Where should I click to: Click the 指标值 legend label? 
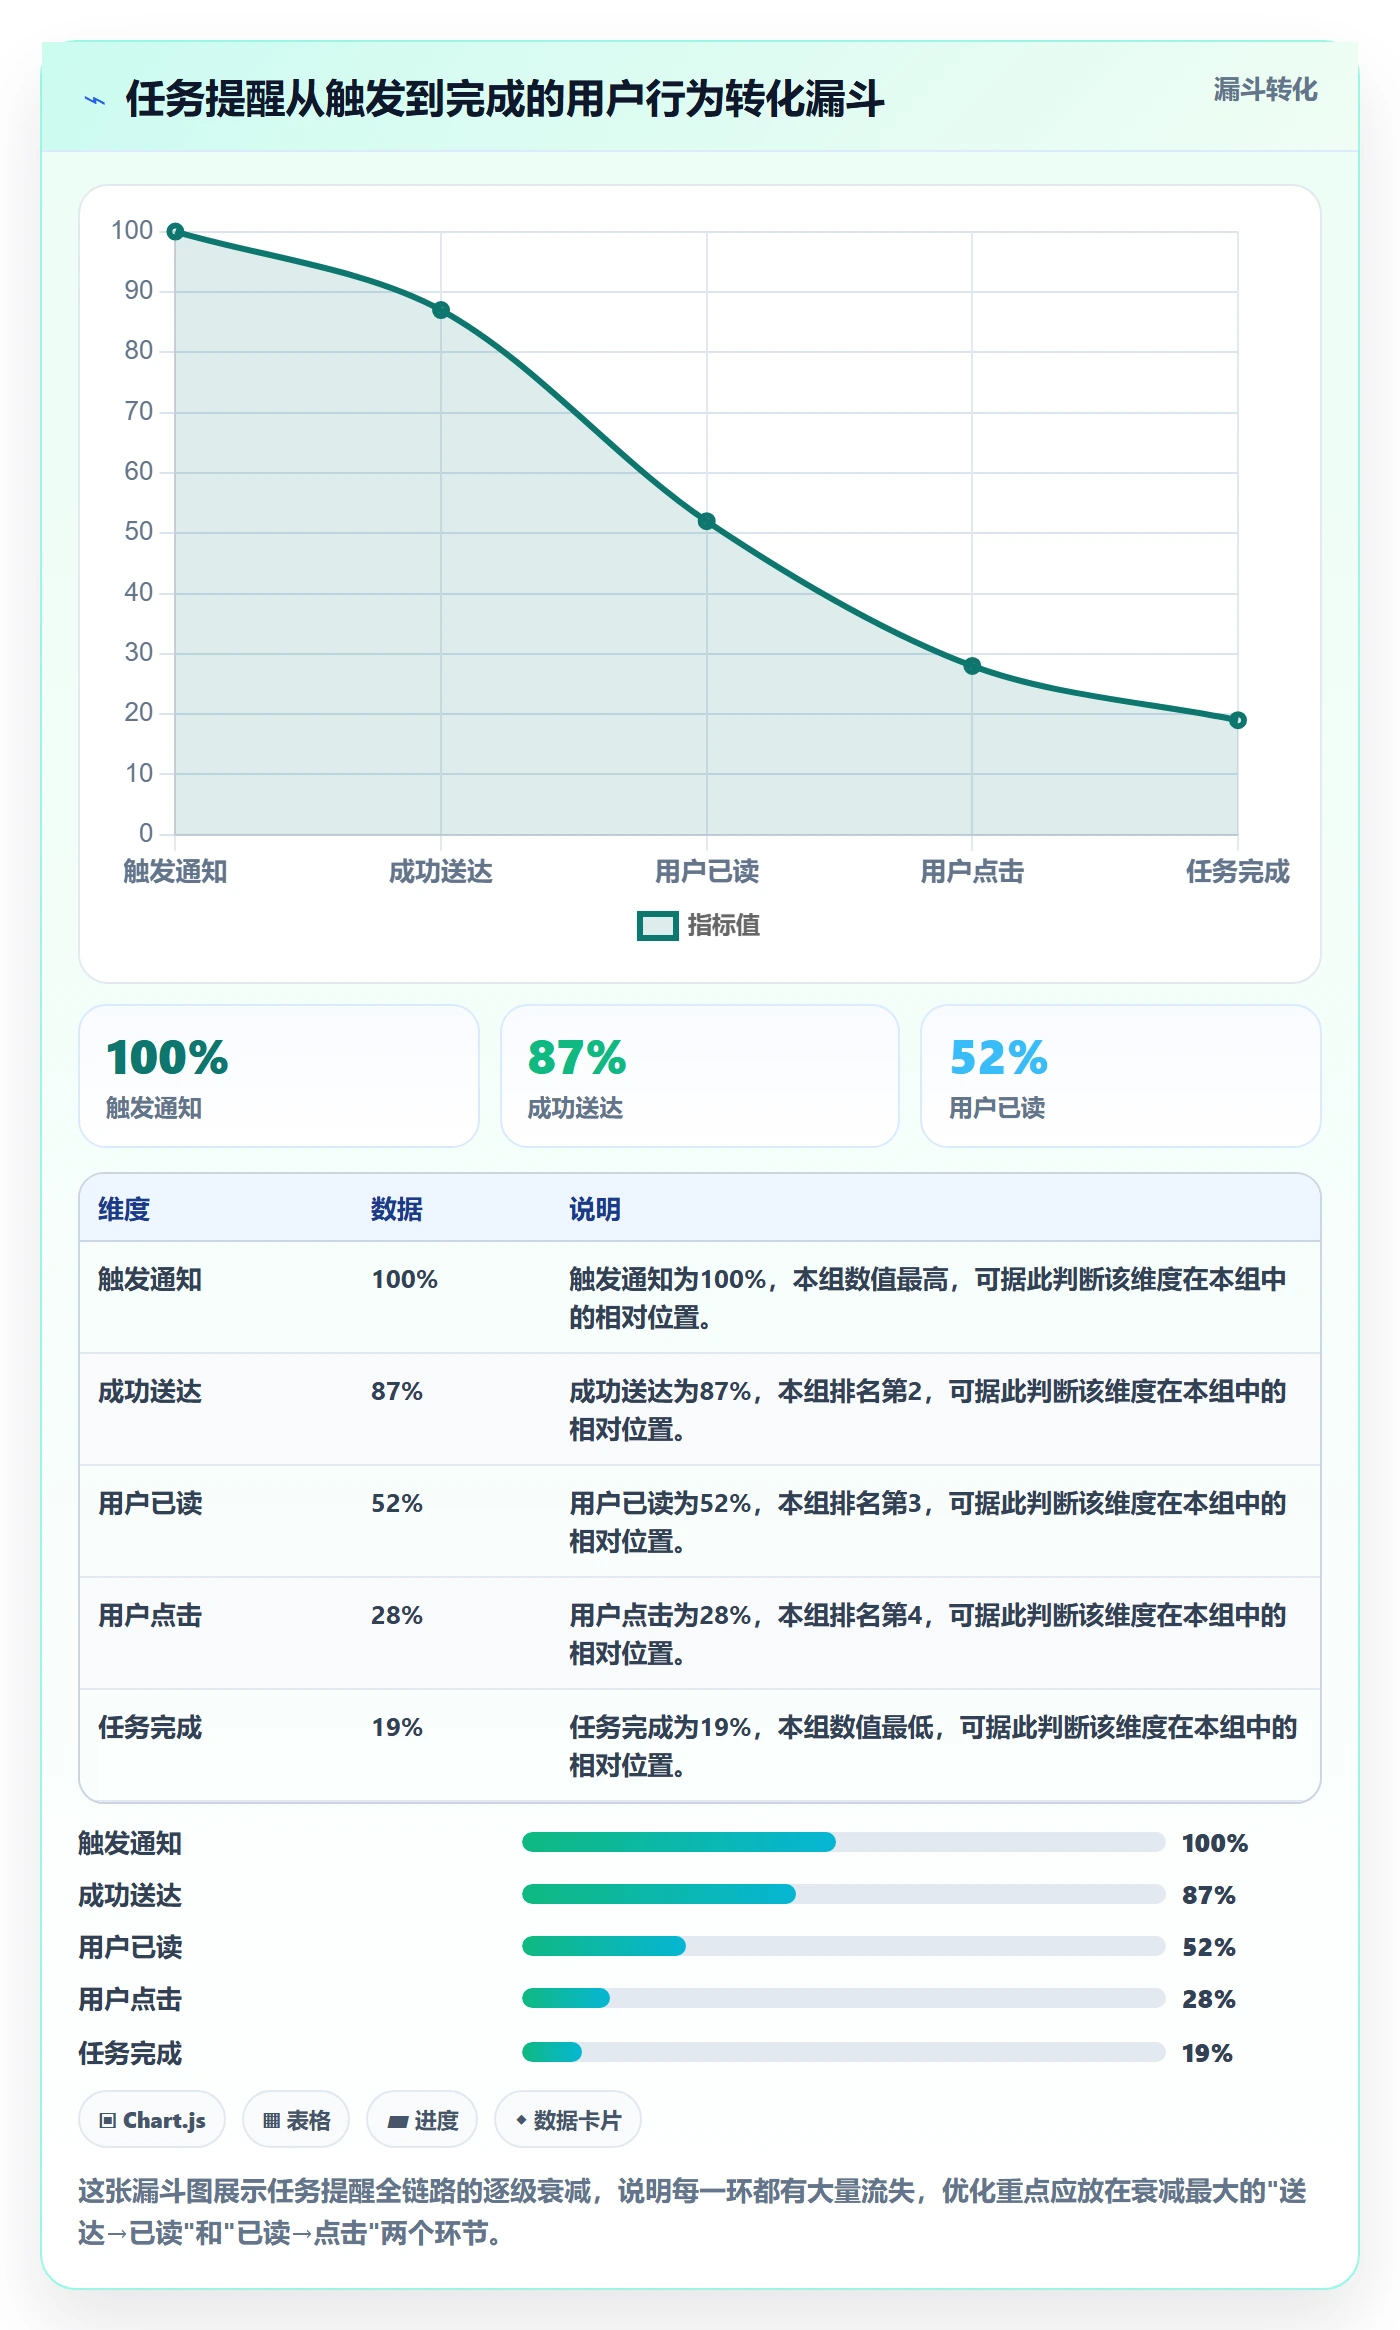point(724,926)
